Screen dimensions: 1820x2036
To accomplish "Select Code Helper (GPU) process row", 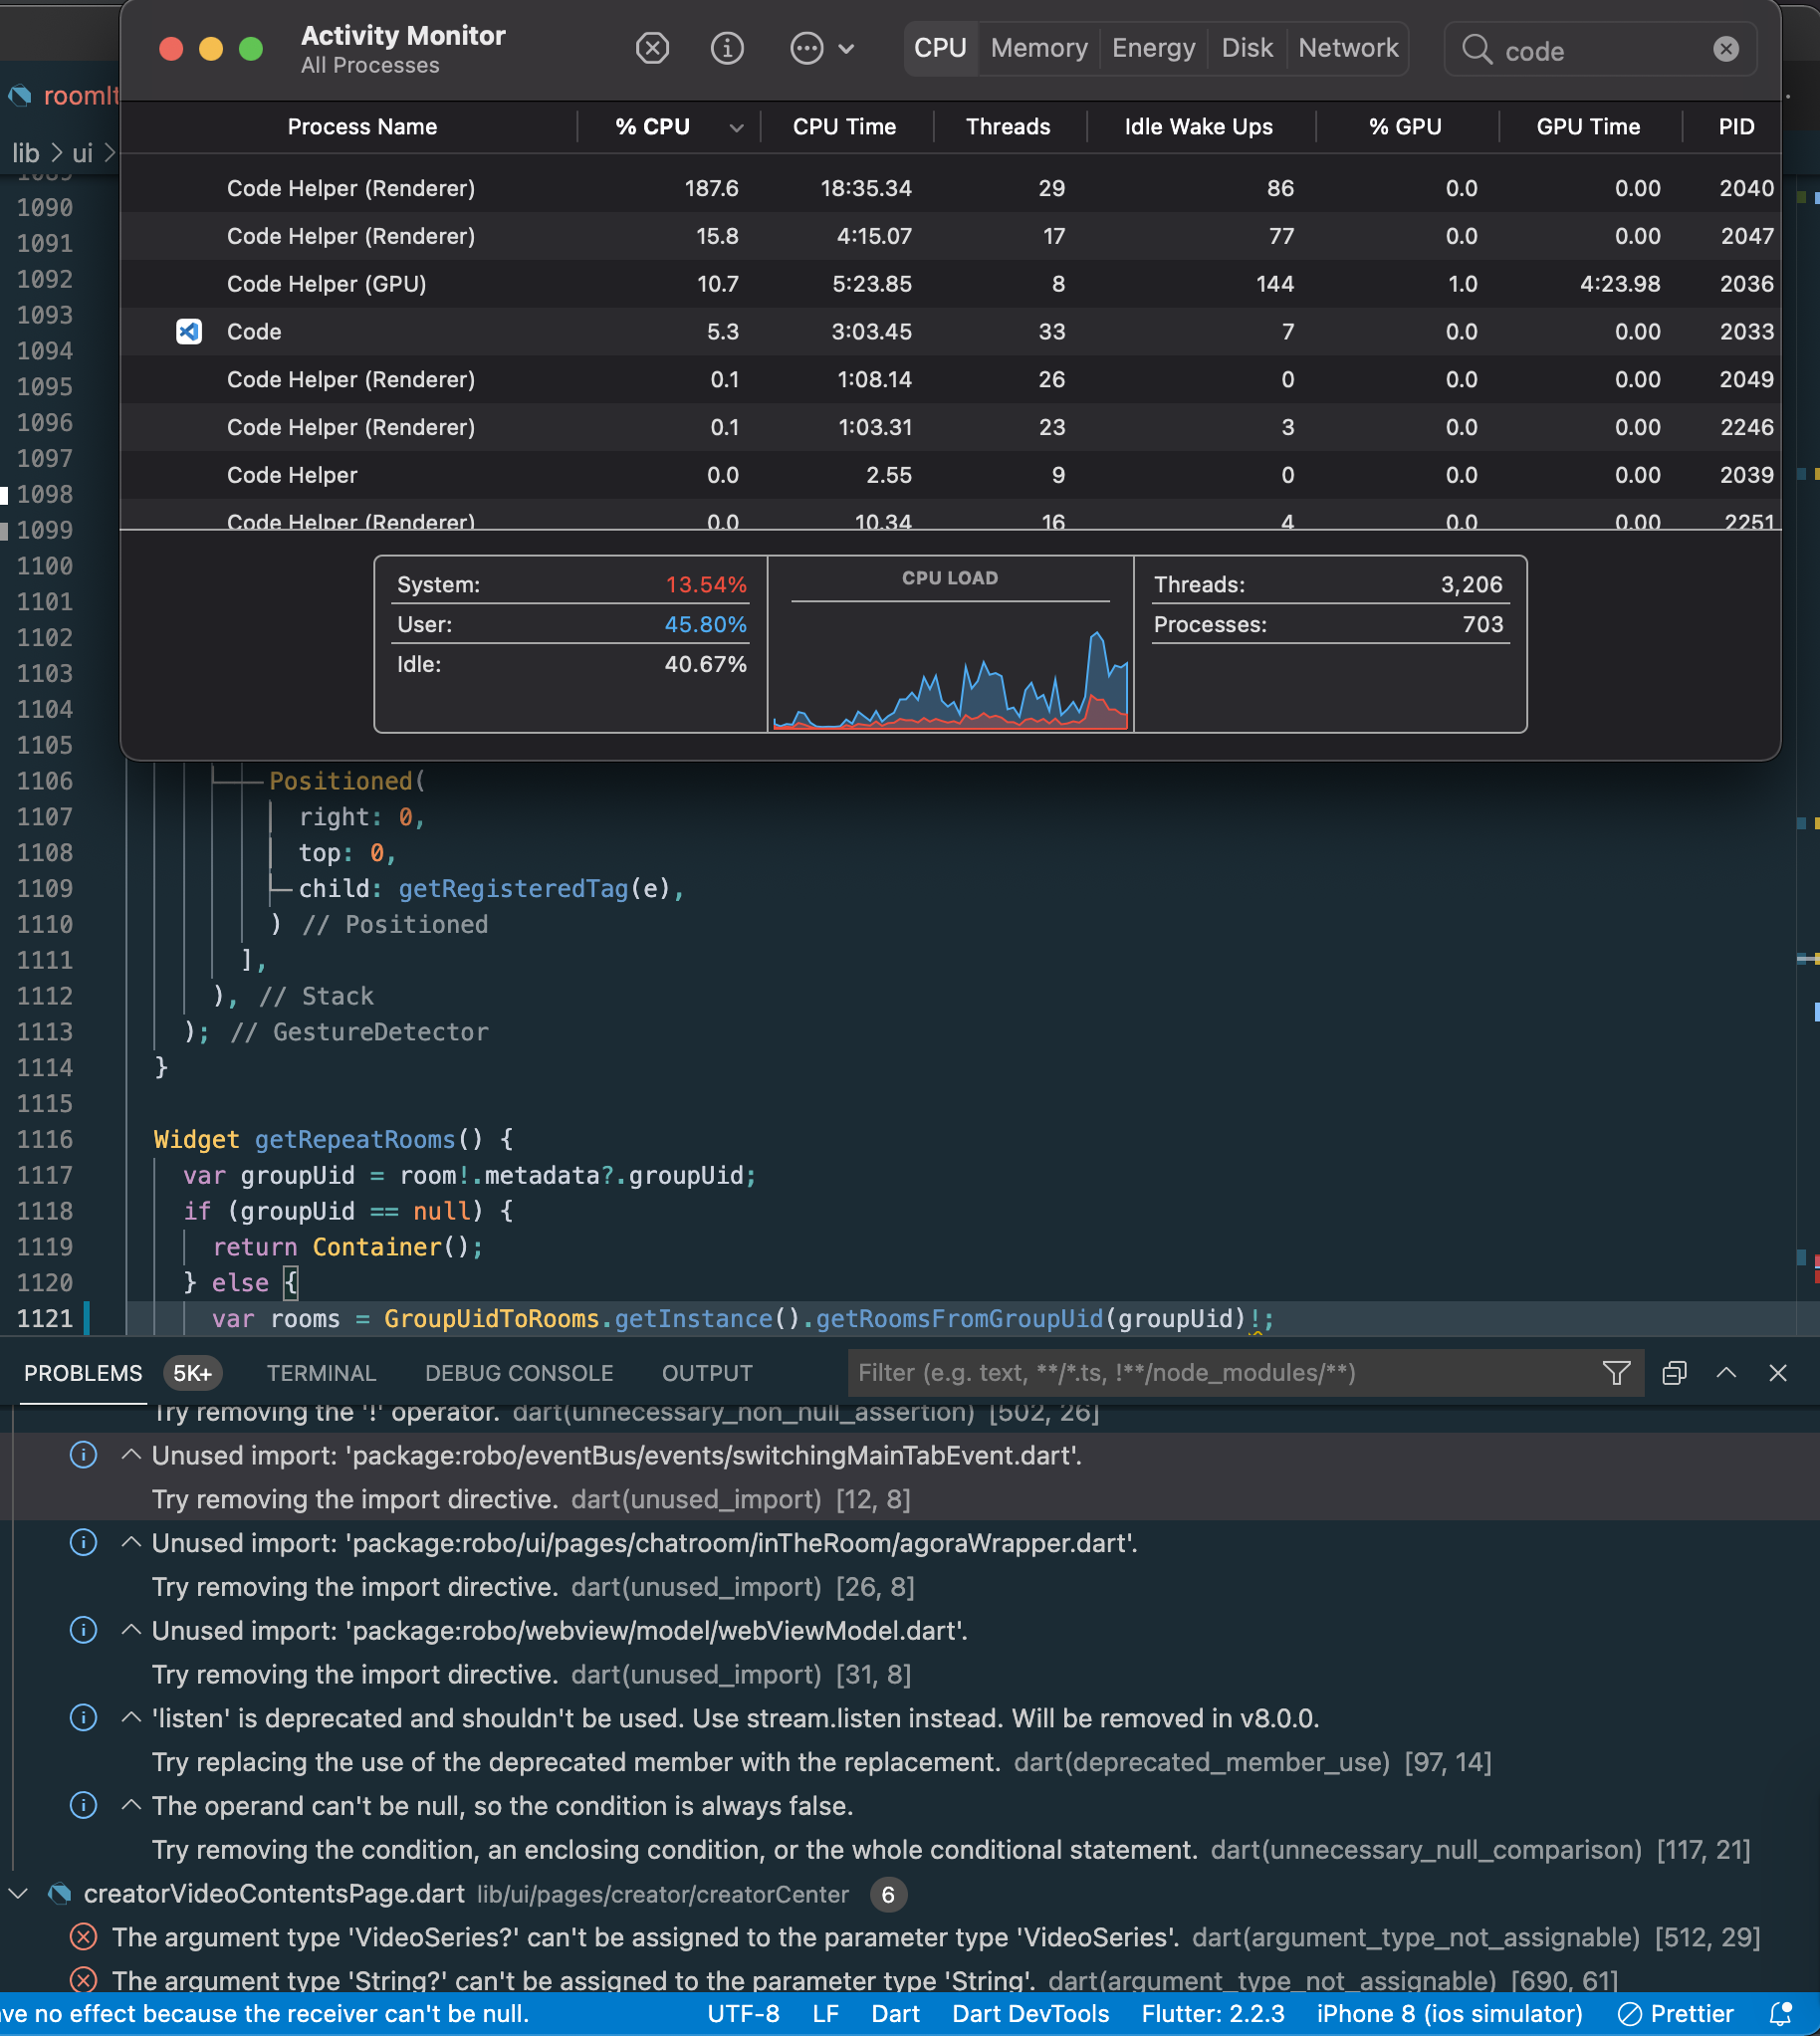I will pos(950,284).
